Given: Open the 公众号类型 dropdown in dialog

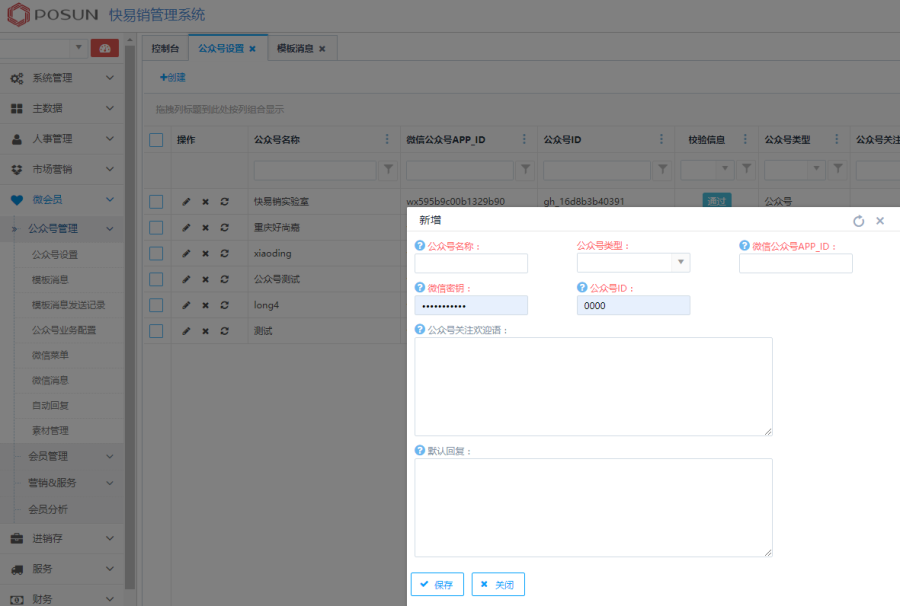Looking at the screenshot, I should [680, 263].
